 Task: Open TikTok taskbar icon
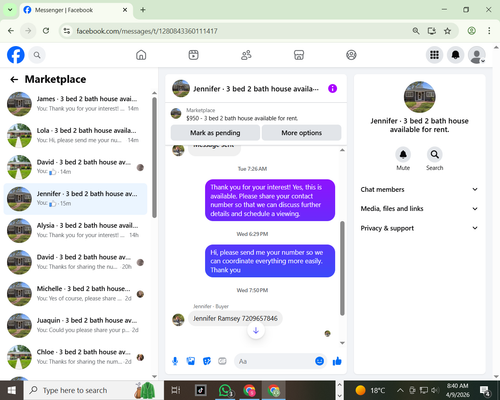[x=200, y=390]
